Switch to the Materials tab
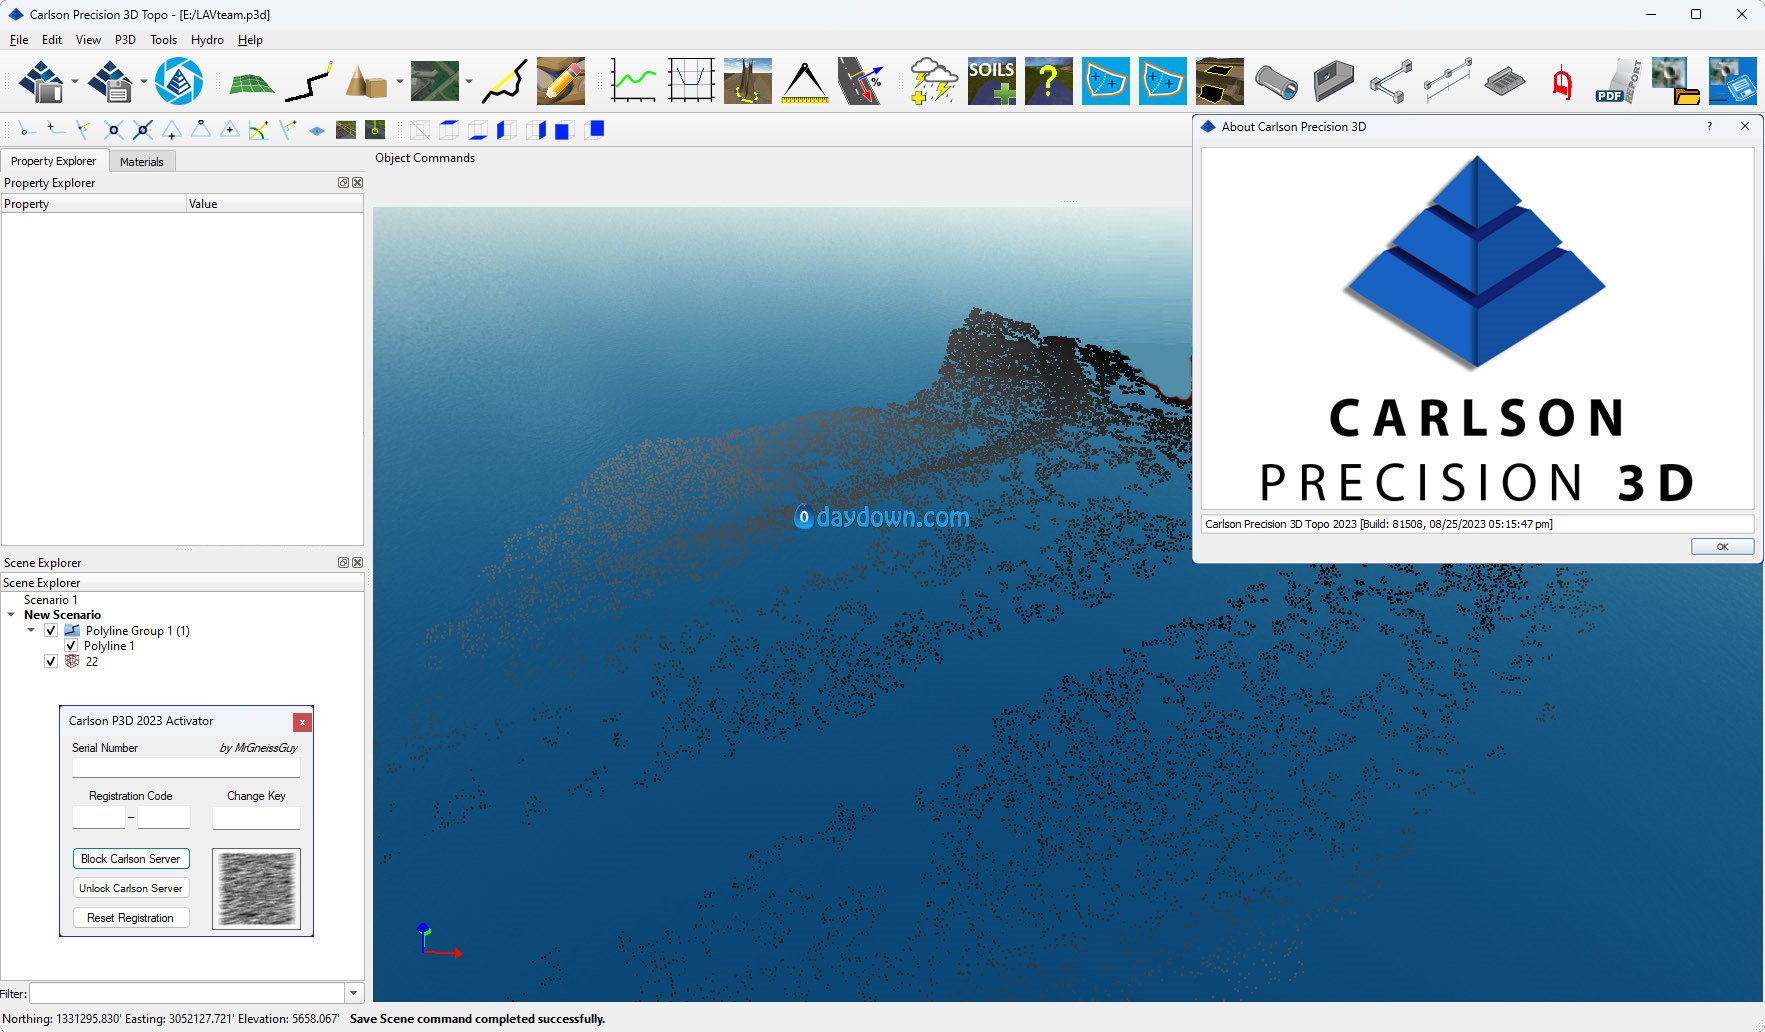Viewport: 1765px width, 1032px height. 142,161
